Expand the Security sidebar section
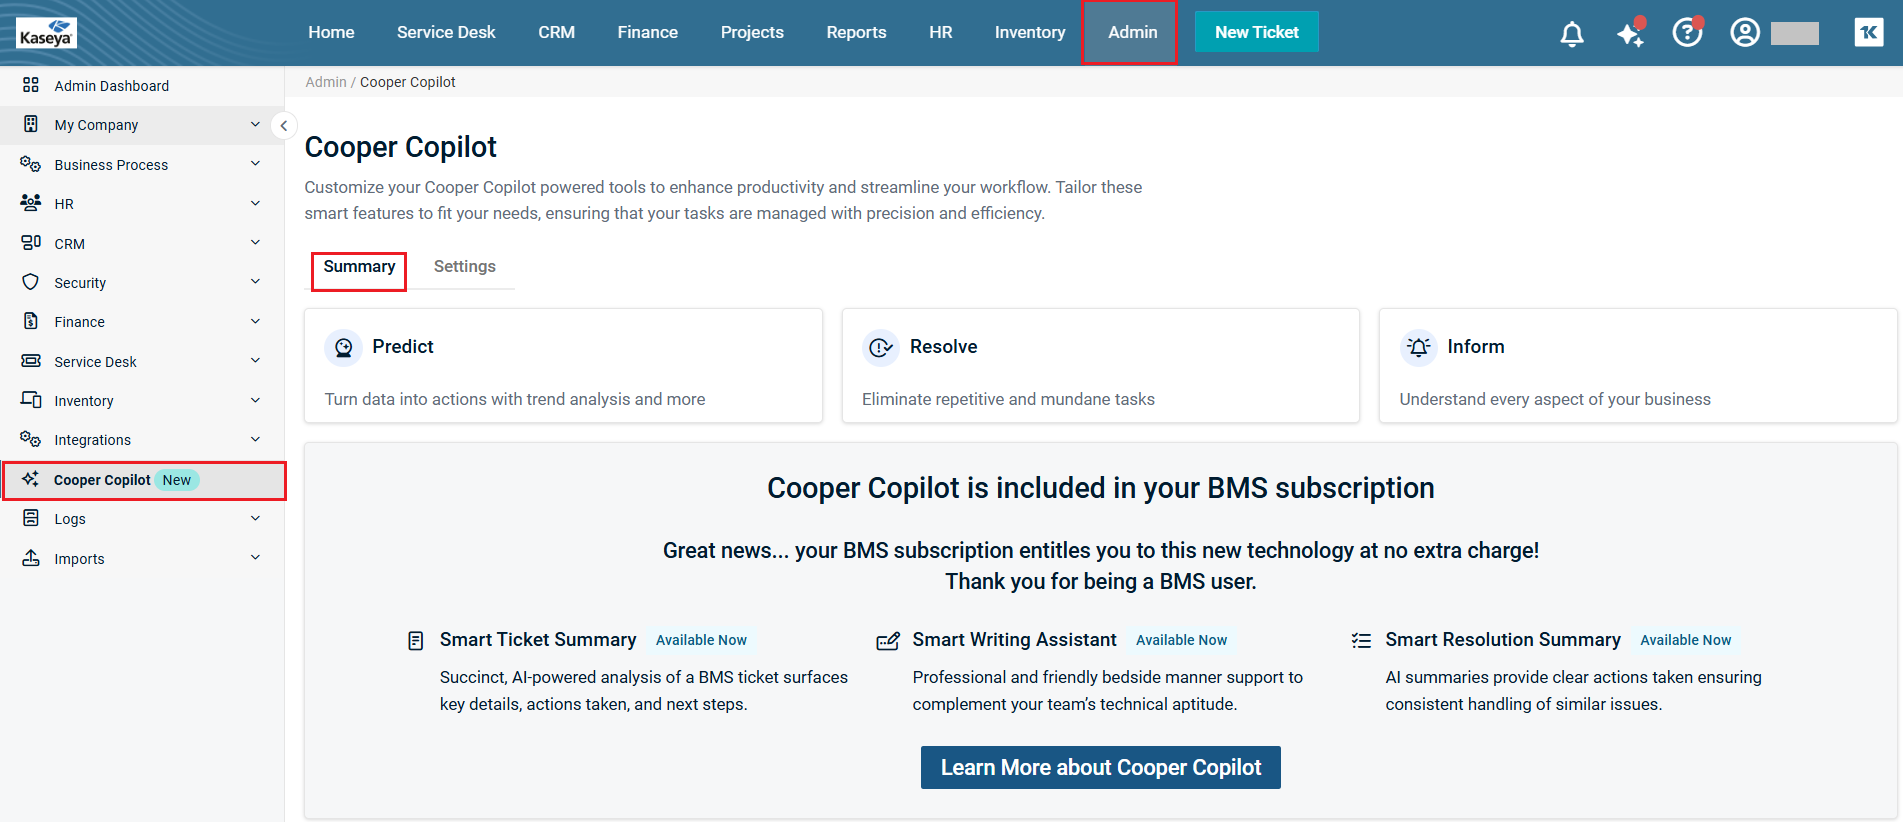This screenshot has width=1903, height=822. pos(142,283)
